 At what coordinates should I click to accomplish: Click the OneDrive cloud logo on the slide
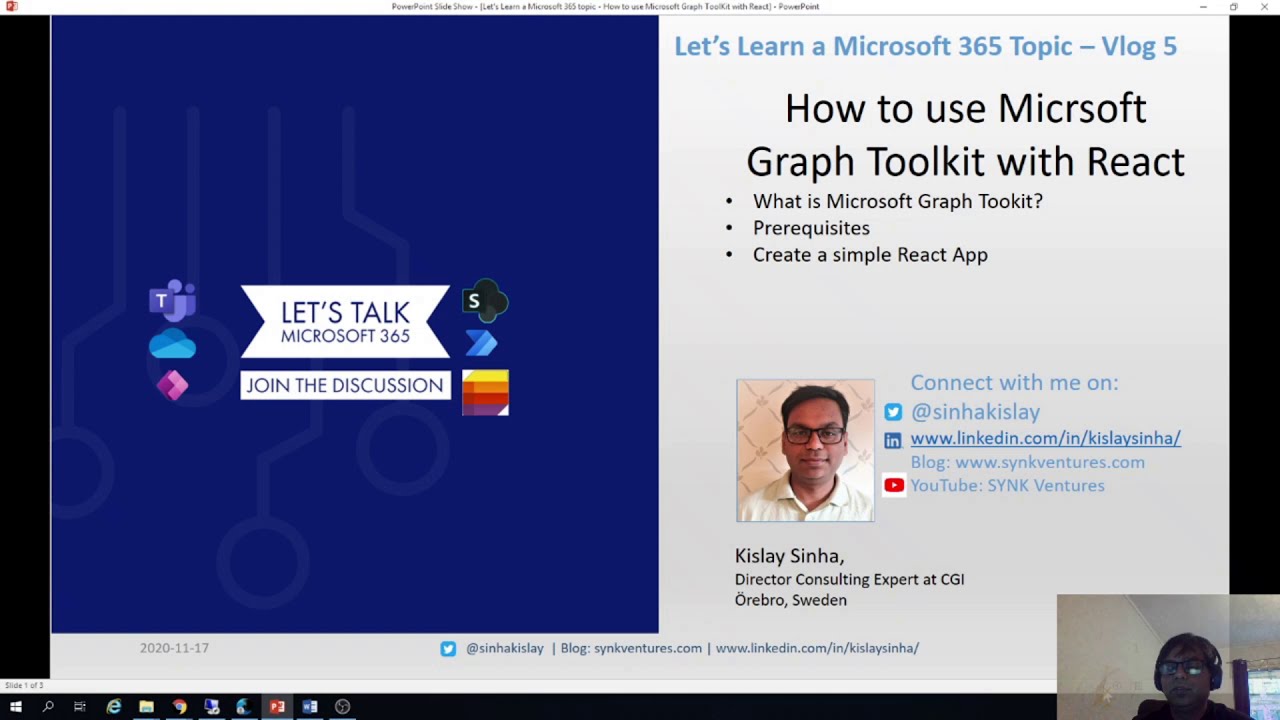172,346
